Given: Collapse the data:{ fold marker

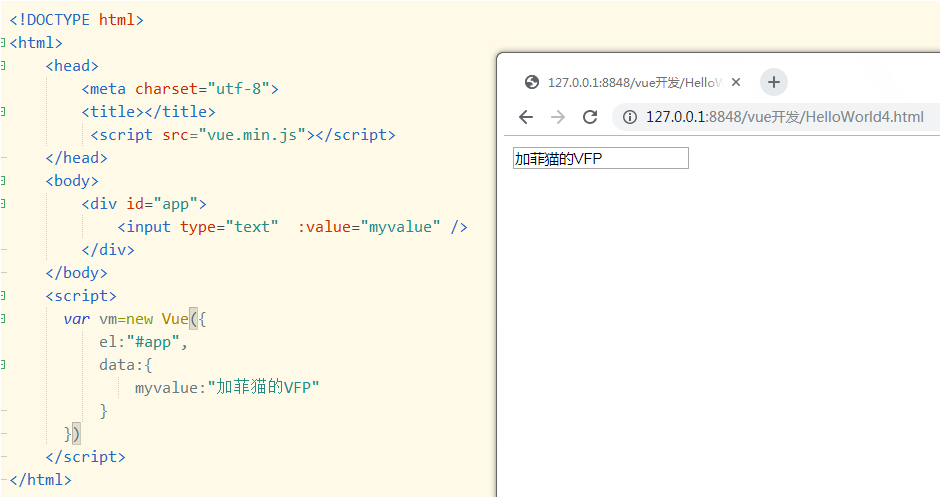Looking at the screenshot, I should click(x=3, y=365).
